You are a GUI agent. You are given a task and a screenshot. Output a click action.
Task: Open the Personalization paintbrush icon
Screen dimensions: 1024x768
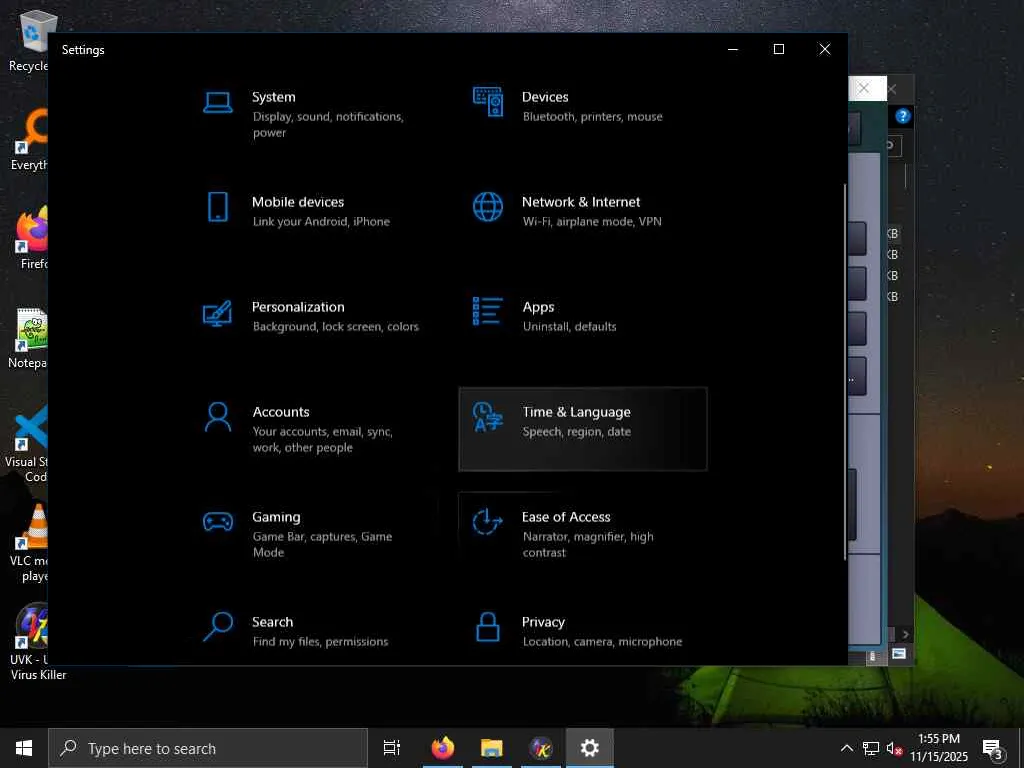pyautogui.click(x=218, y=312)
